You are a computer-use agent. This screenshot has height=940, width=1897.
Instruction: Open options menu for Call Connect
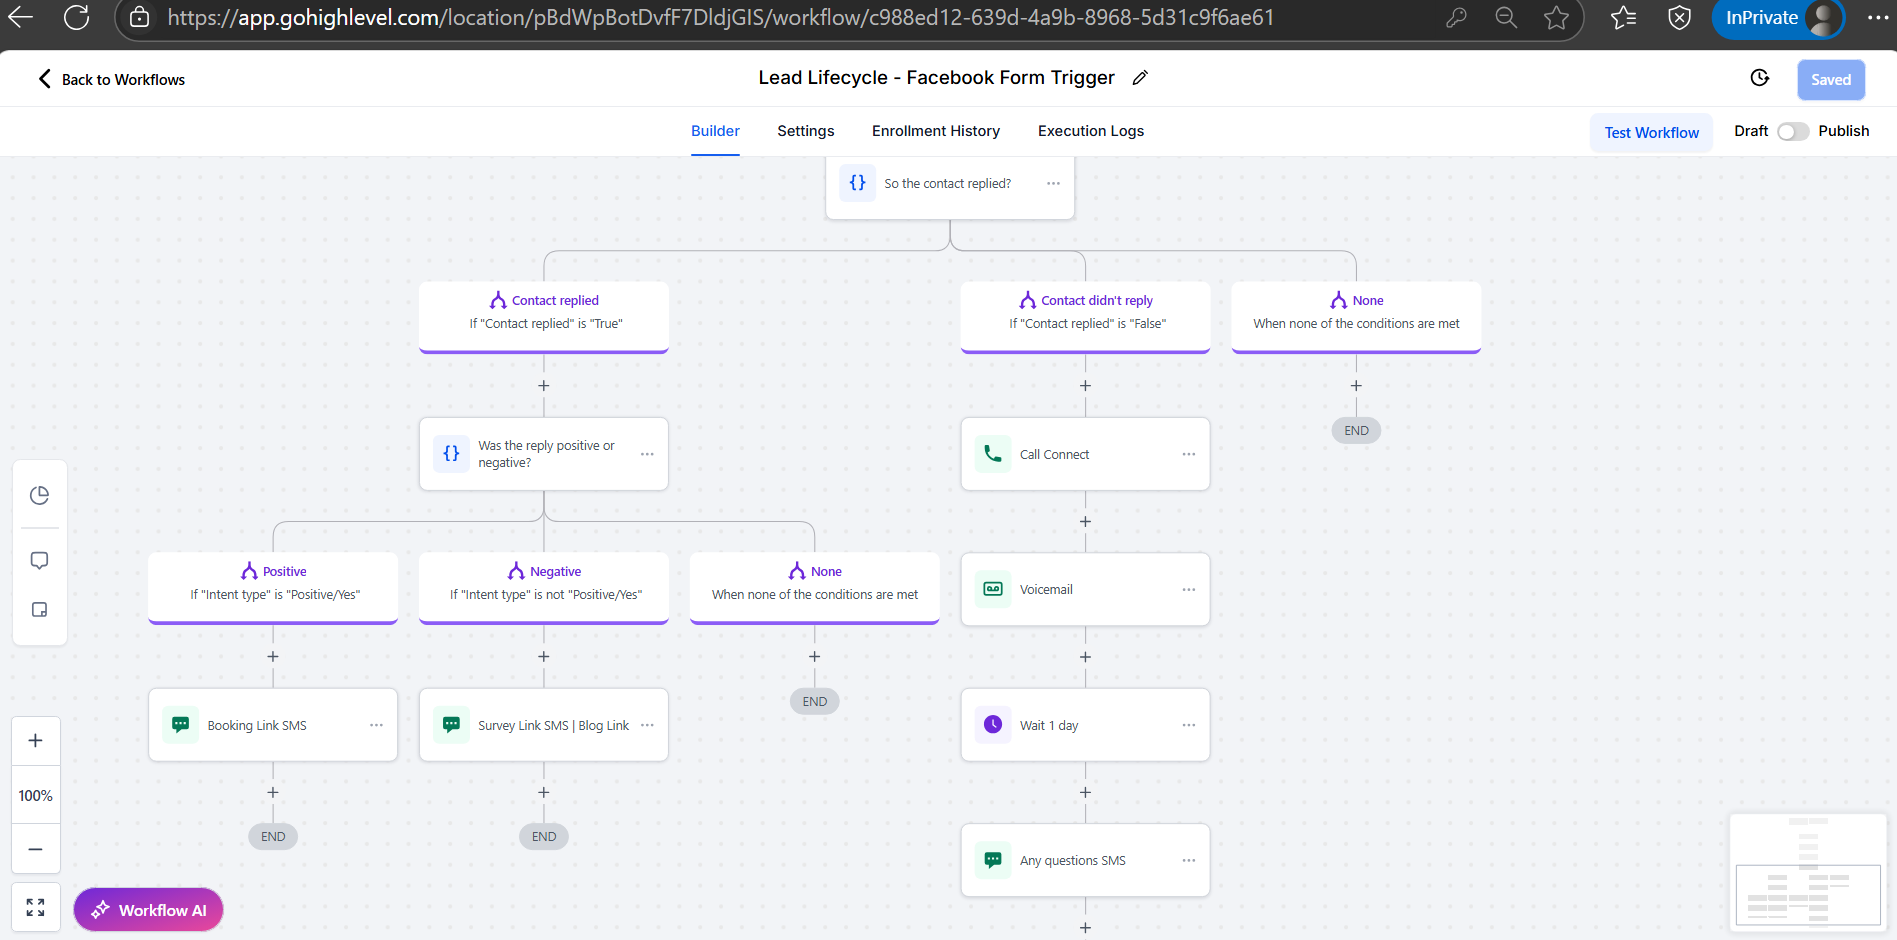(1188, 454)
